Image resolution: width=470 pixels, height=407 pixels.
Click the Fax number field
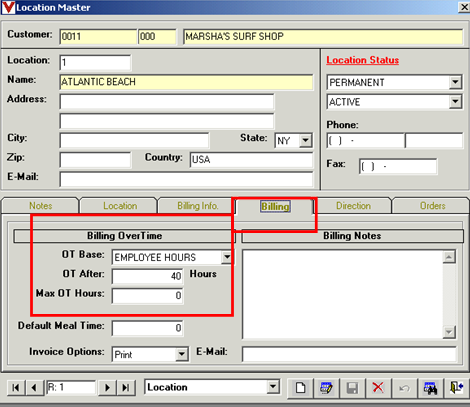pos(398,166)
